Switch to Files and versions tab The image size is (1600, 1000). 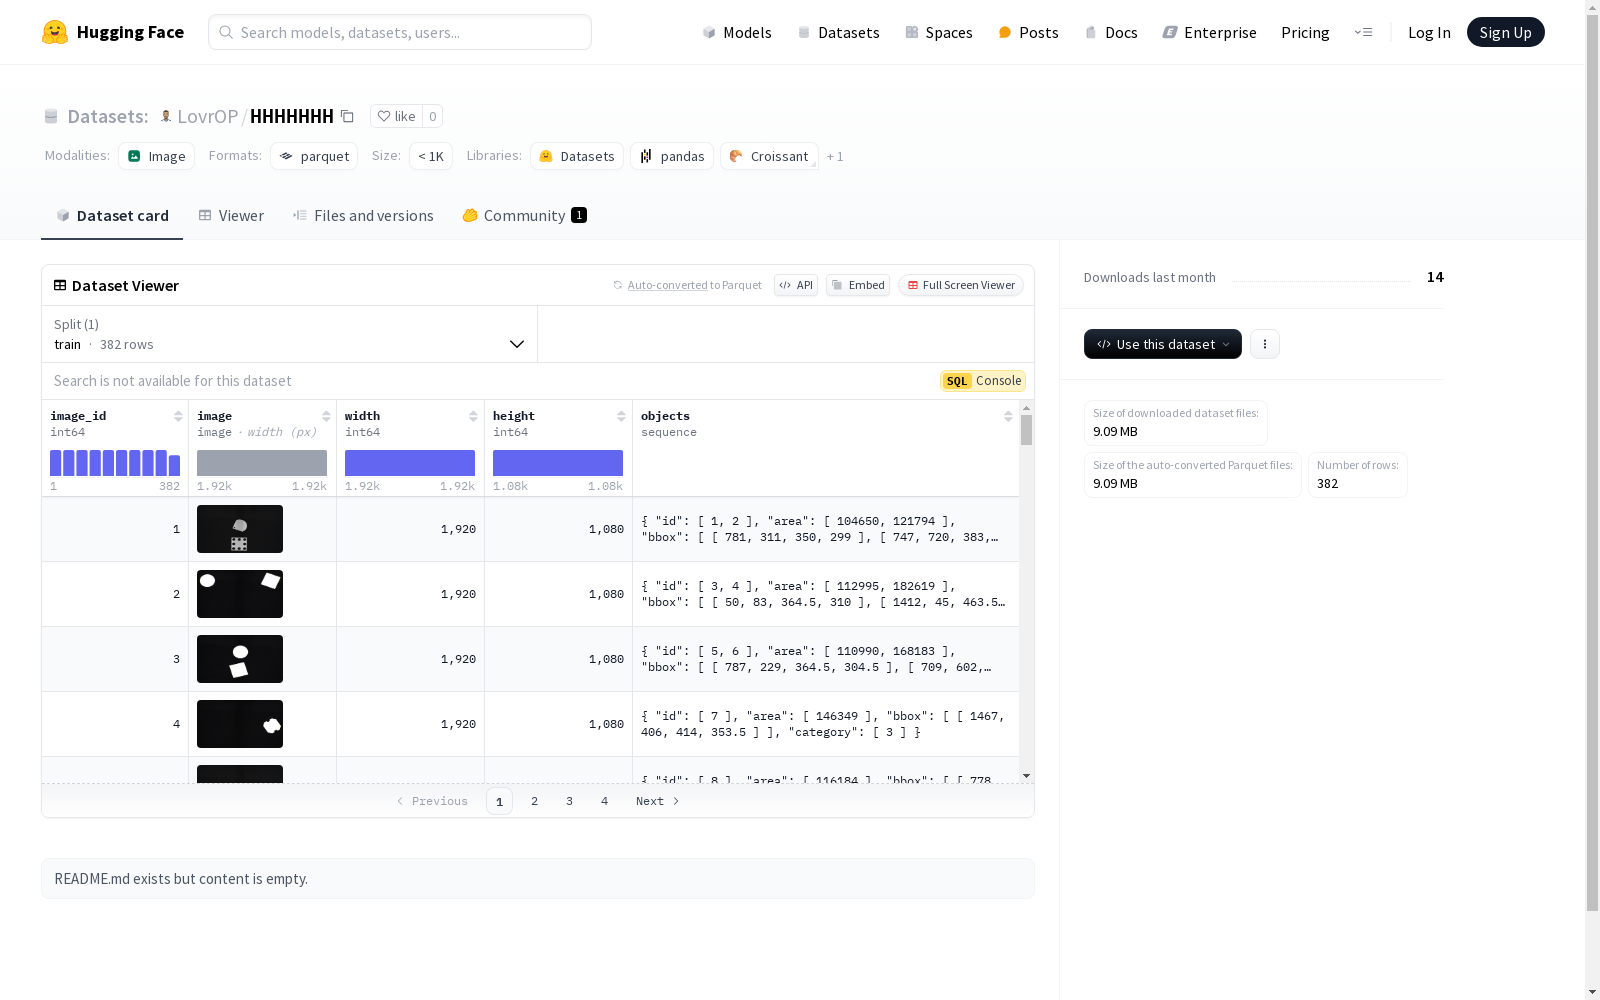point(363,216)
